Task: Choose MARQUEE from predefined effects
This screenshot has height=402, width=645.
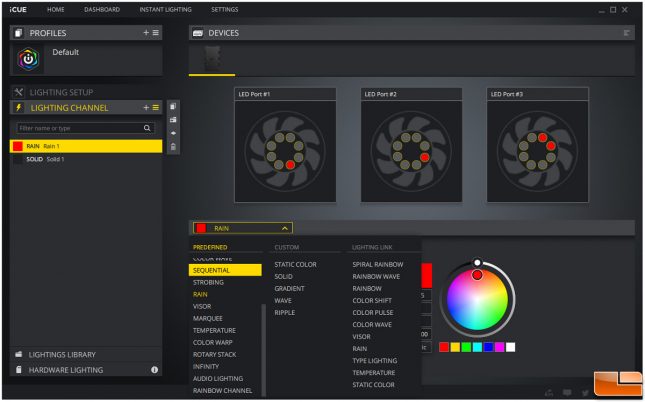Action: 208,318
